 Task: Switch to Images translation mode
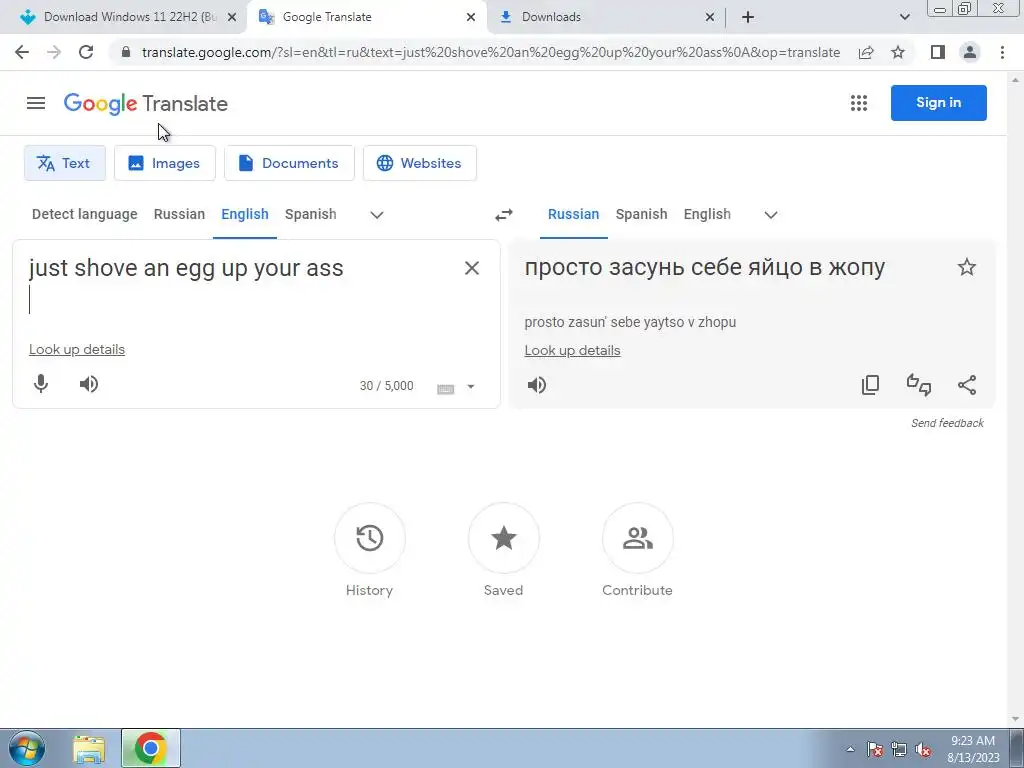point(165,163)
